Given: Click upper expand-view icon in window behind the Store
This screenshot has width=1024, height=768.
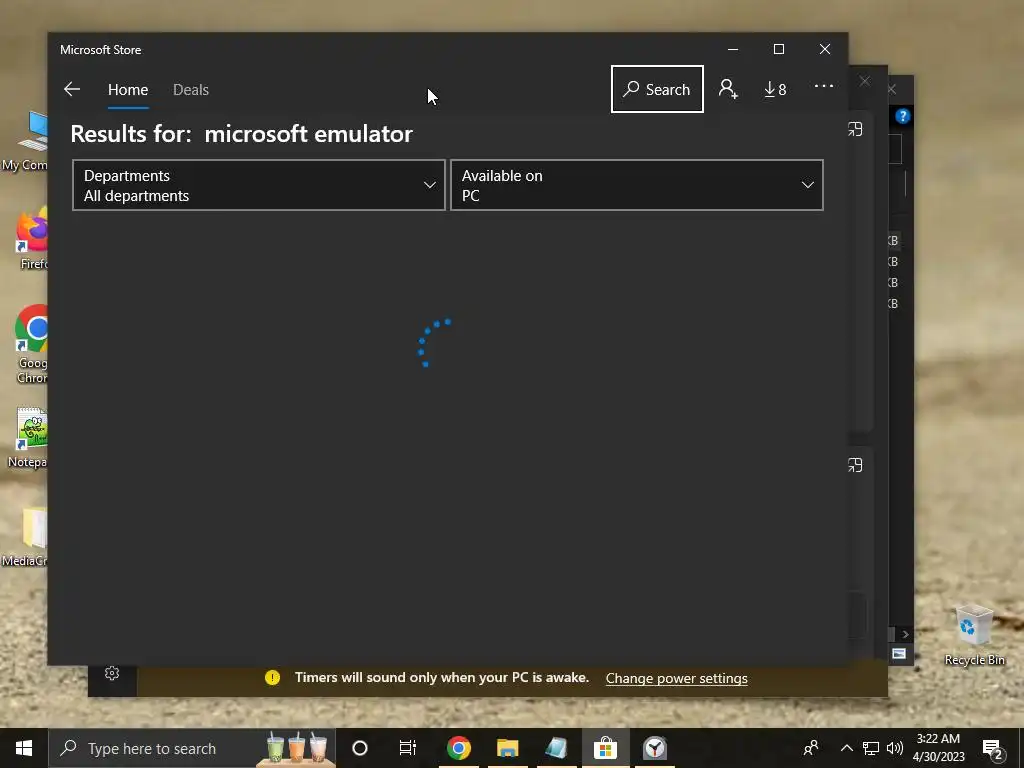Looking at the screenshot, I should [x=855, y=129].
